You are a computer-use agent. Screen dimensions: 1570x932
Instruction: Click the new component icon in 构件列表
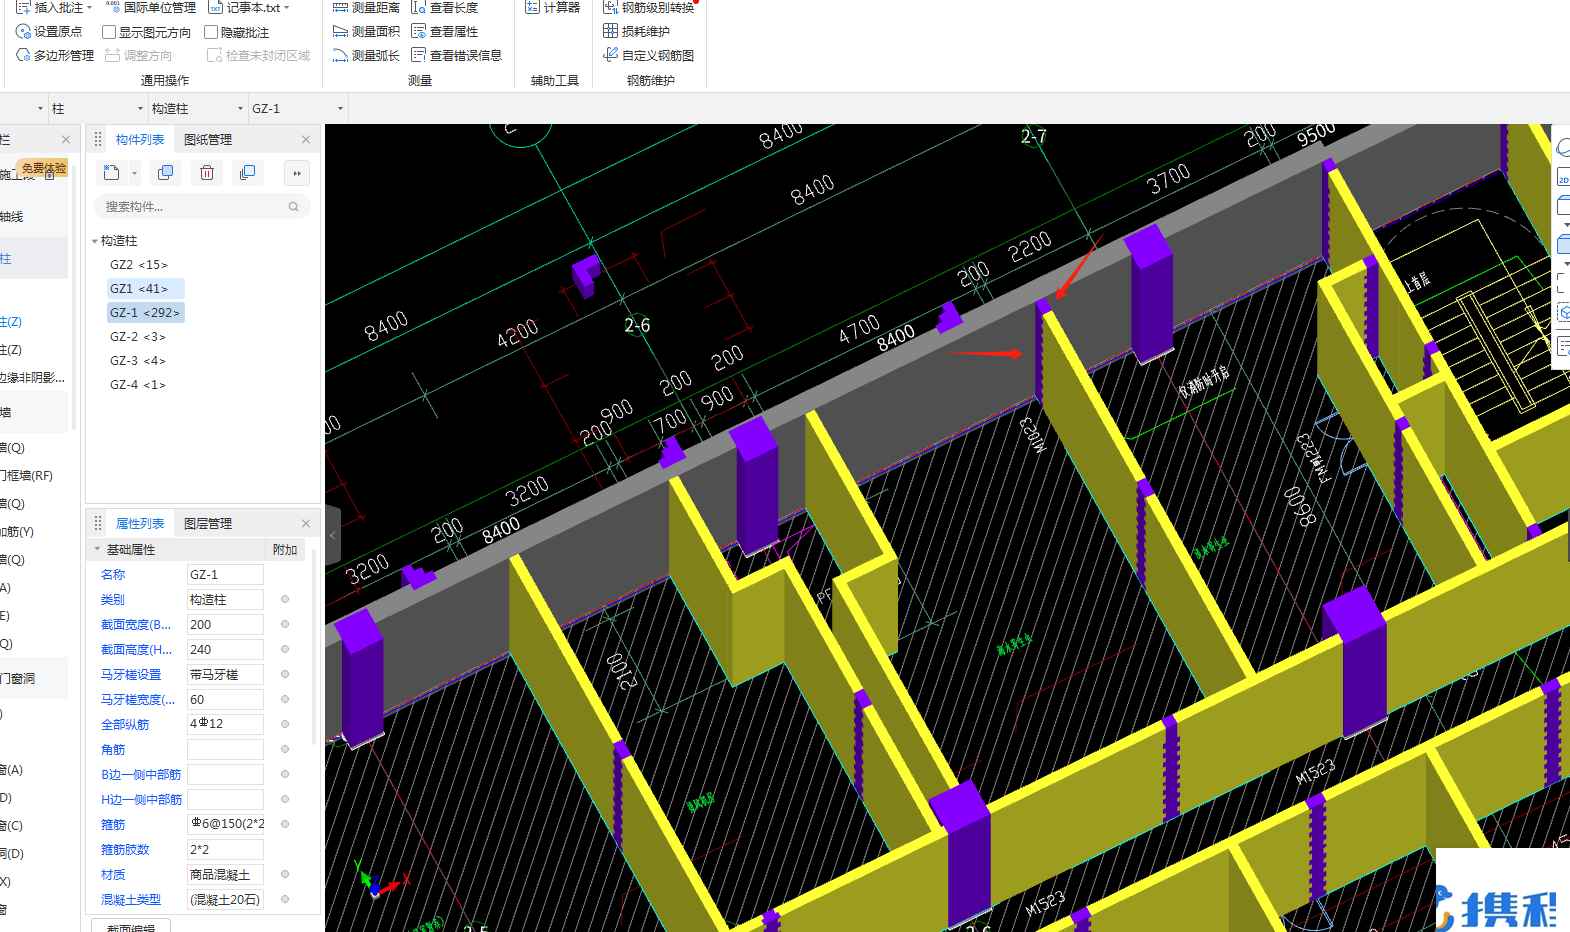[x=111, y=173]
